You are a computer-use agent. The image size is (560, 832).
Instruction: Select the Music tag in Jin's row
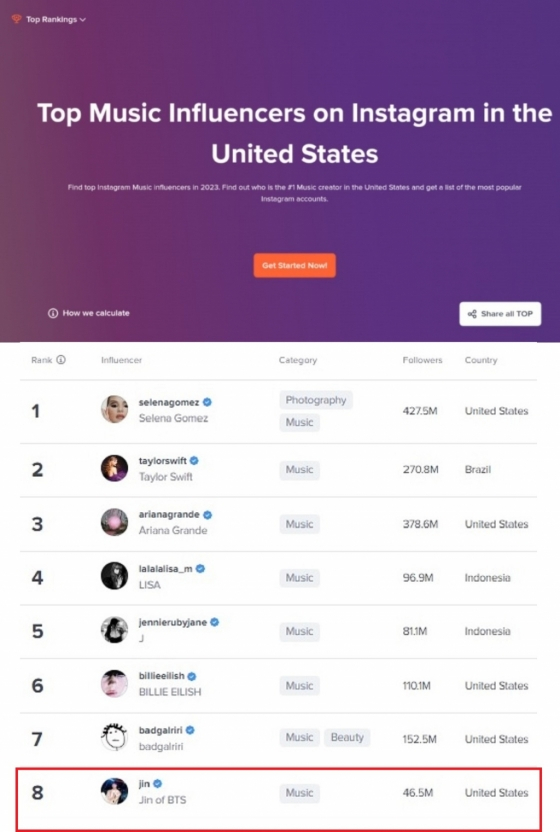[299, 793]
